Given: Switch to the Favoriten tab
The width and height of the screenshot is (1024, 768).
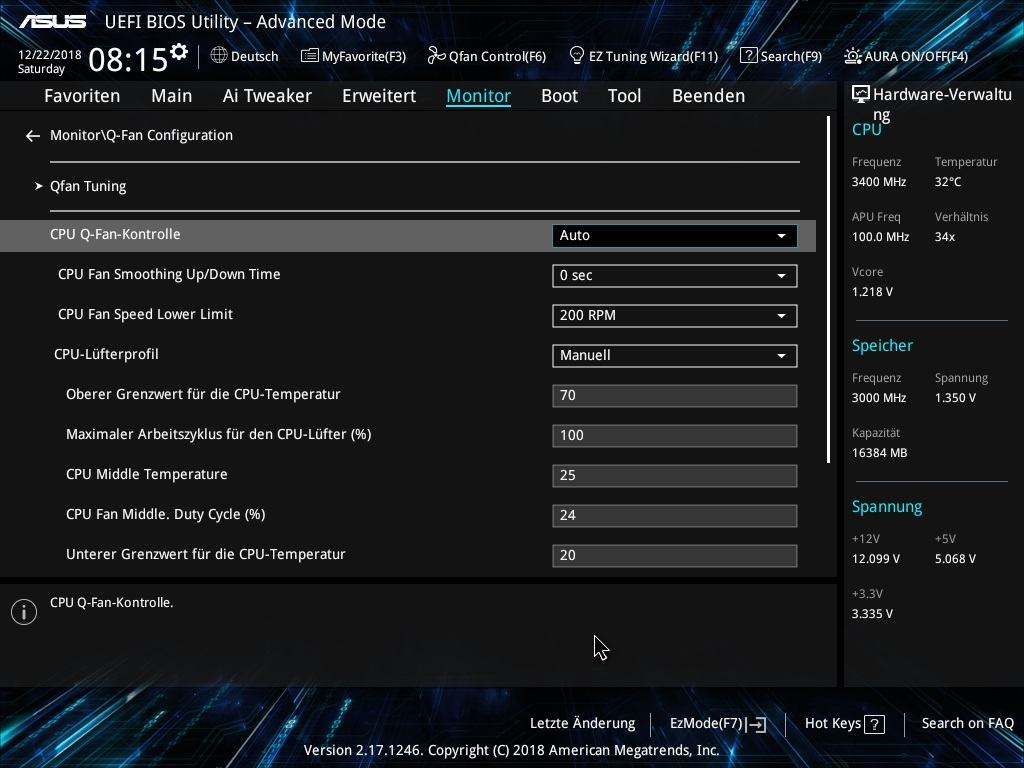Looking at the screenshot, I should 82,96.
